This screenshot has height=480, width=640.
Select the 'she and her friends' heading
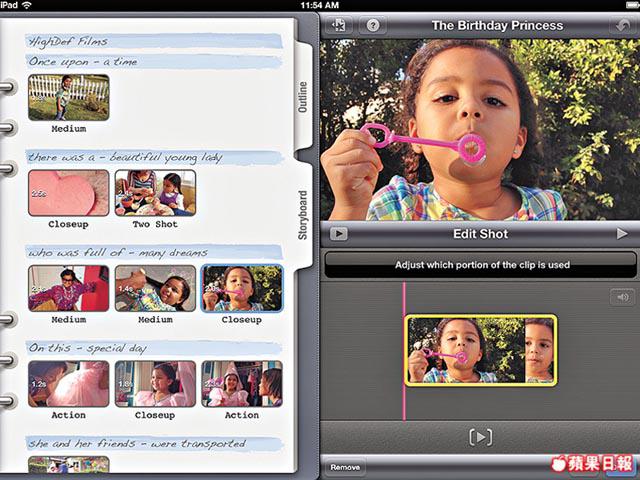(x=137, y=444)
